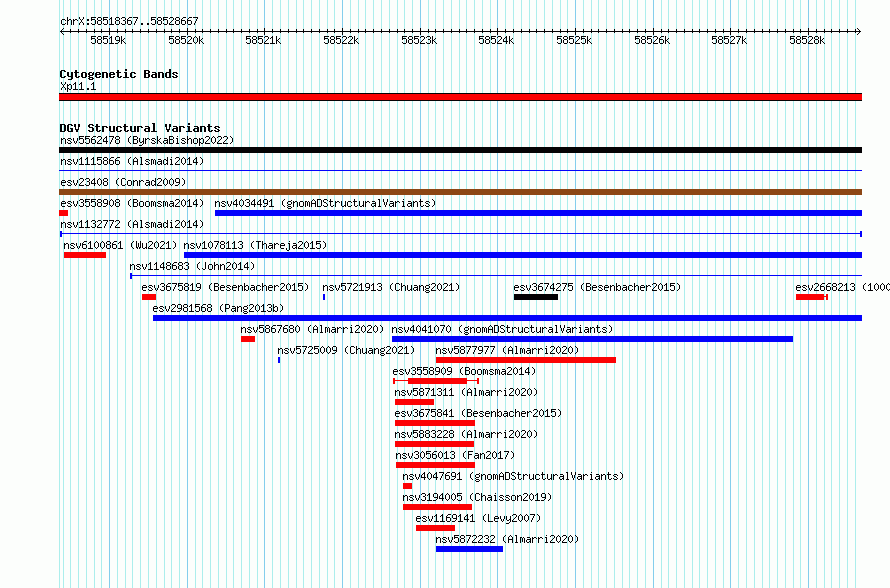This screenshot has height=588, width=890.
Task: Select the red esv2668213 variant bar
Action: point(812,297)
